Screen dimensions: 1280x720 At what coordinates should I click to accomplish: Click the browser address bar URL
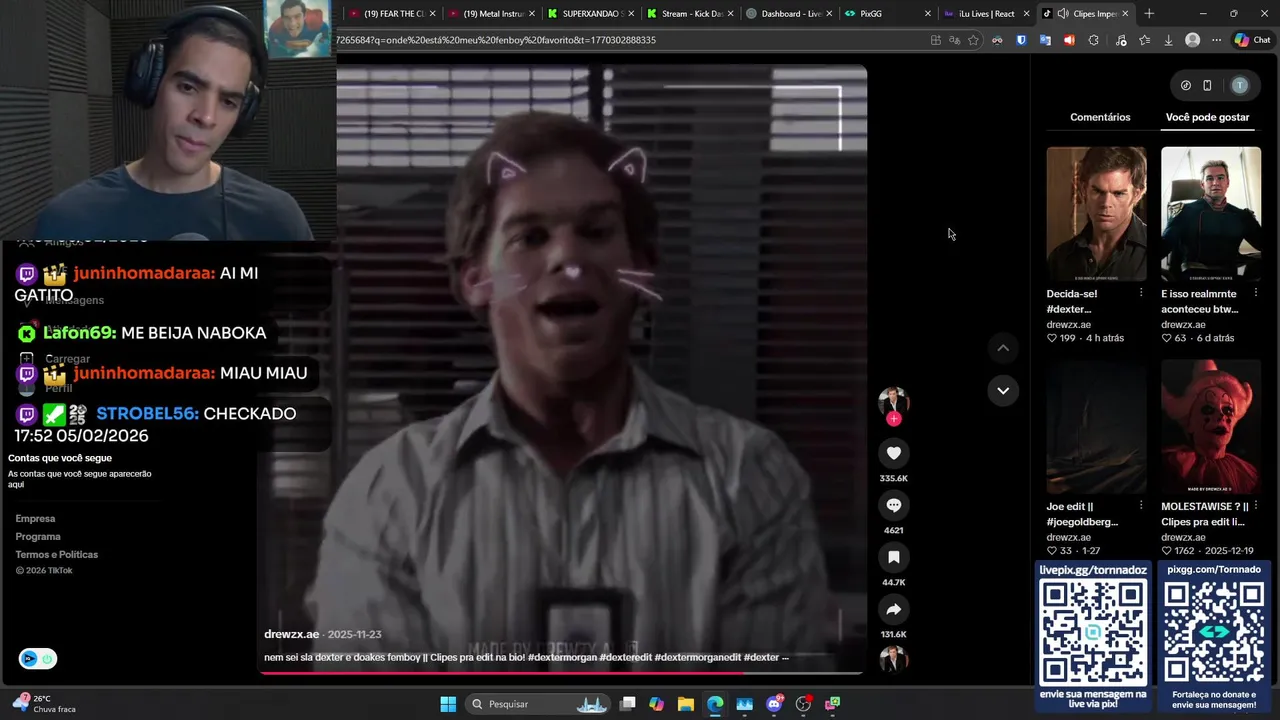(x=495, y=40)
